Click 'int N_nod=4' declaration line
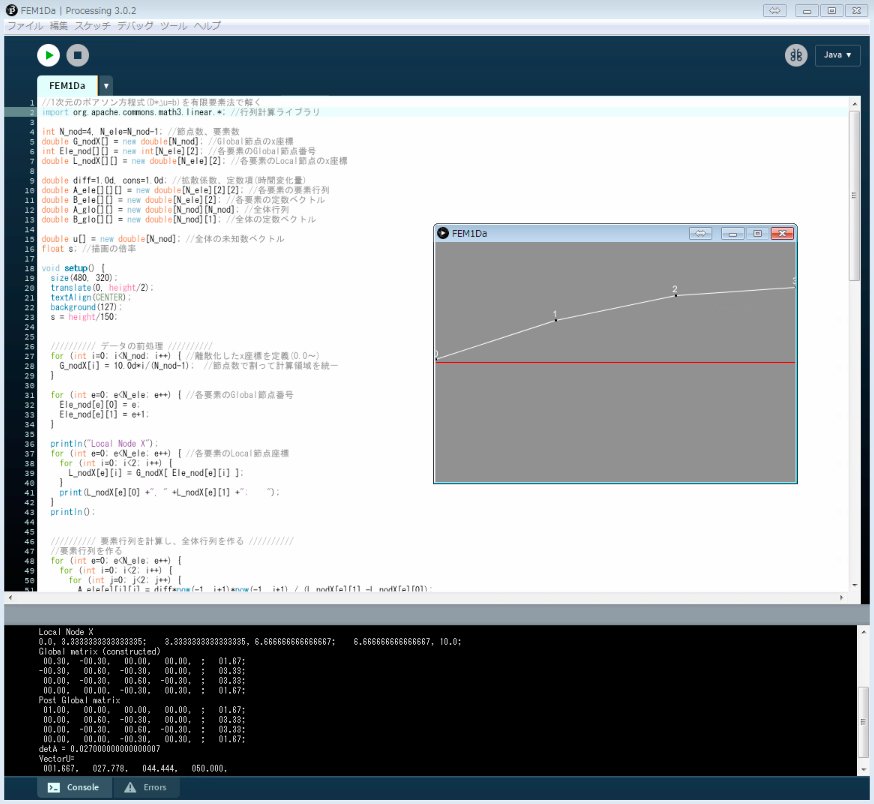874x804 pixels. pyautogui.click(x=140, y=132)
